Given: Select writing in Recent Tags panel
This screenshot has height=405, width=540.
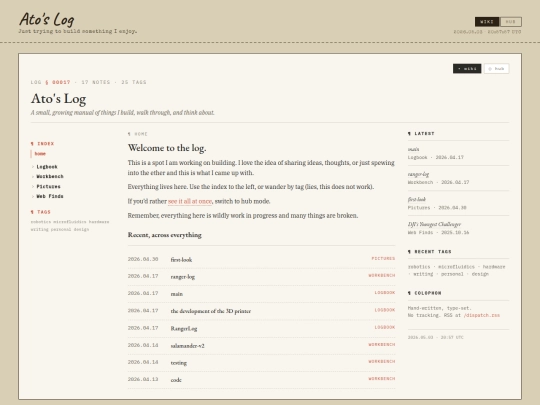Looking at the screenshot, I should pos(423,274).
